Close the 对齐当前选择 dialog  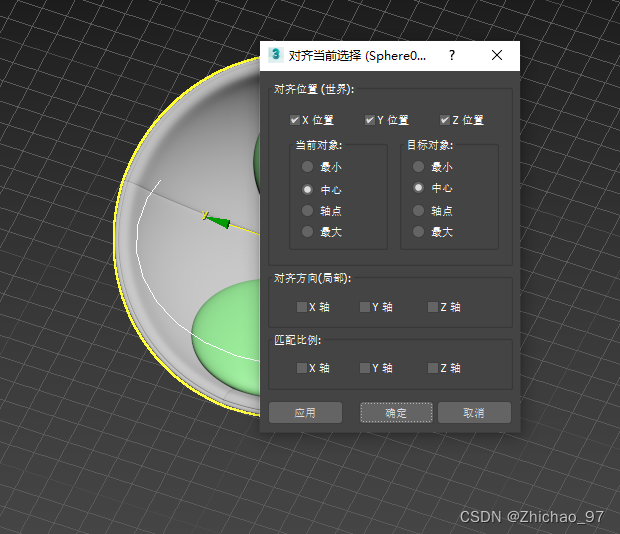pyautogui.click(x=497, y=55)
